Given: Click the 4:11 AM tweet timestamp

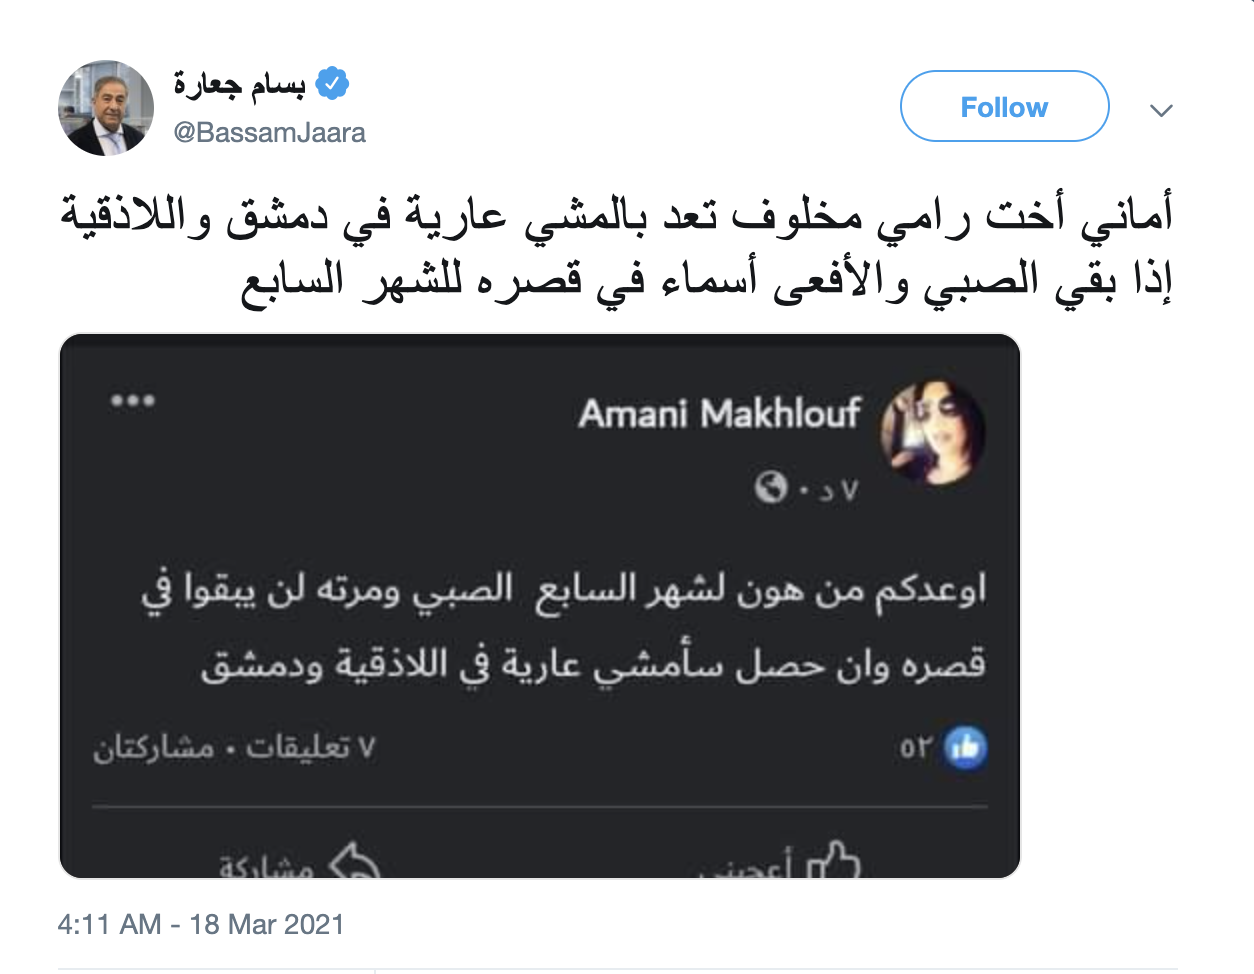Looking at the screenshot, I should click(201, 924).
